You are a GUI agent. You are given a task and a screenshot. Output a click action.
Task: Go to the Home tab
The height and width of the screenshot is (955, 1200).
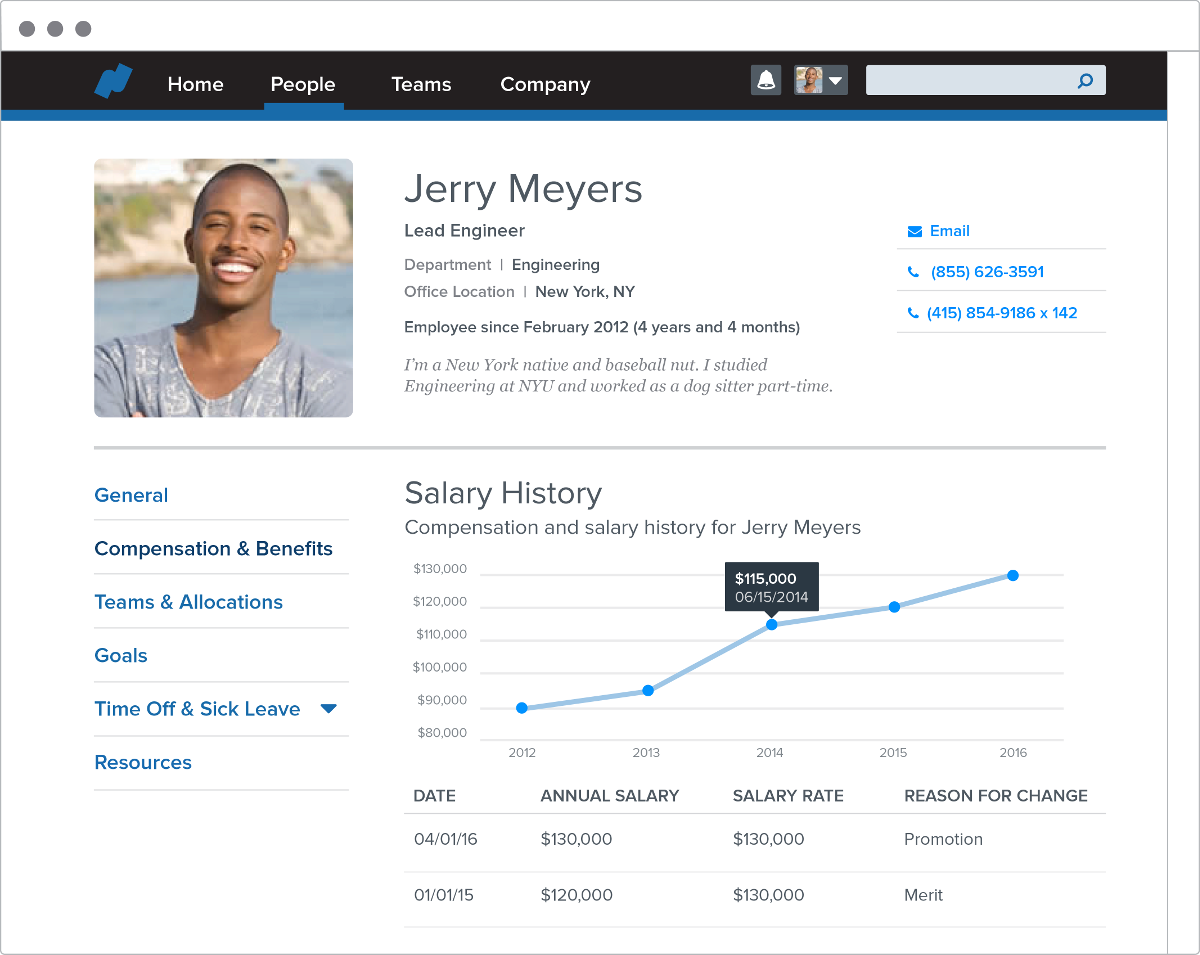click(195, 85)
